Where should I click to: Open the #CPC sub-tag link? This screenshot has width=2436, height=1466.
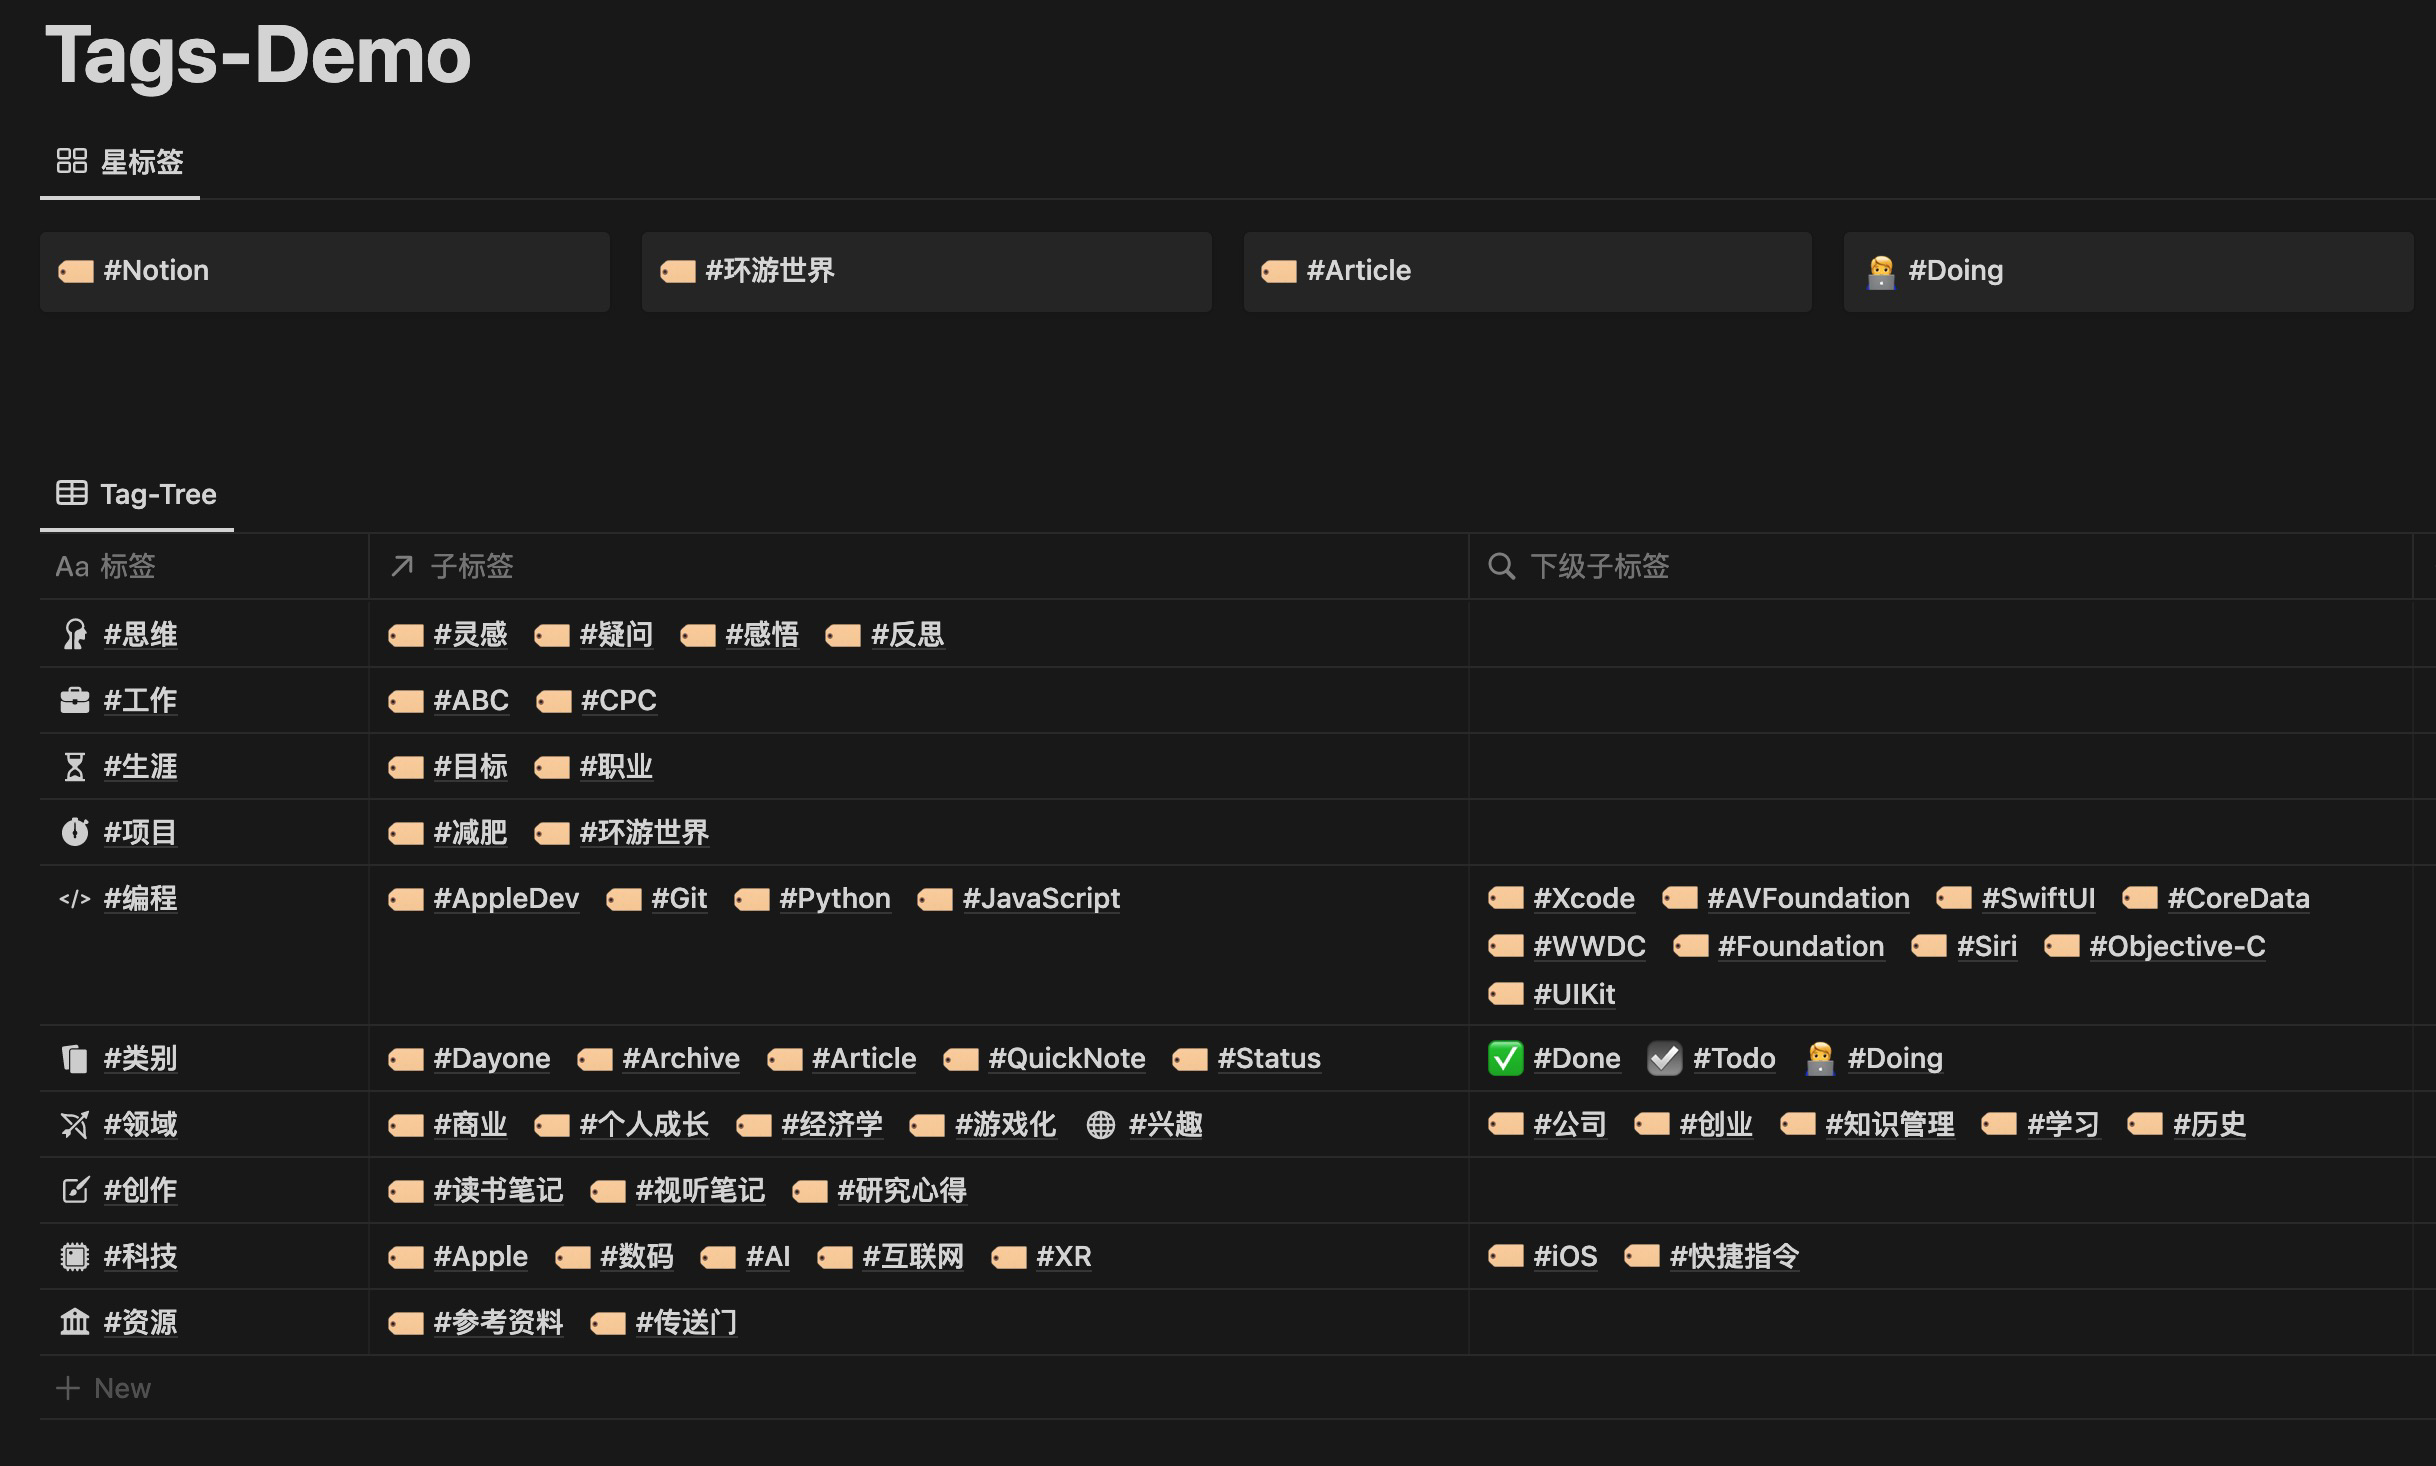pyautogui.click(x=618, y=700)
